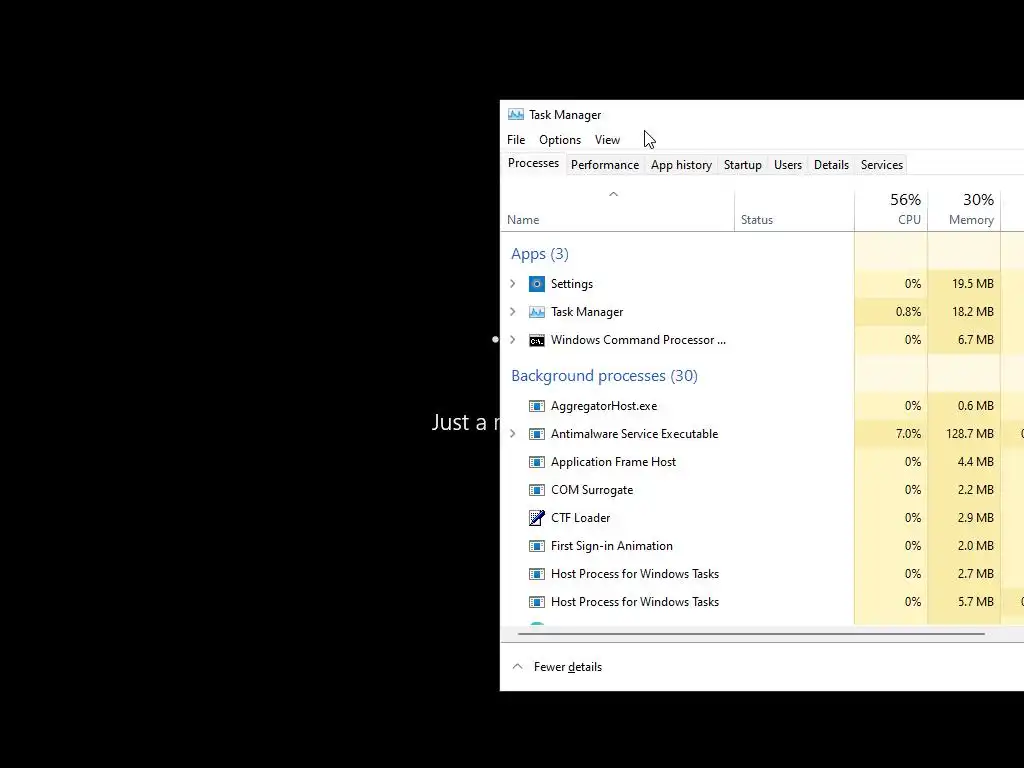Select First Sign-in Animation process name
1024x768 pixels.
[611, 546]
